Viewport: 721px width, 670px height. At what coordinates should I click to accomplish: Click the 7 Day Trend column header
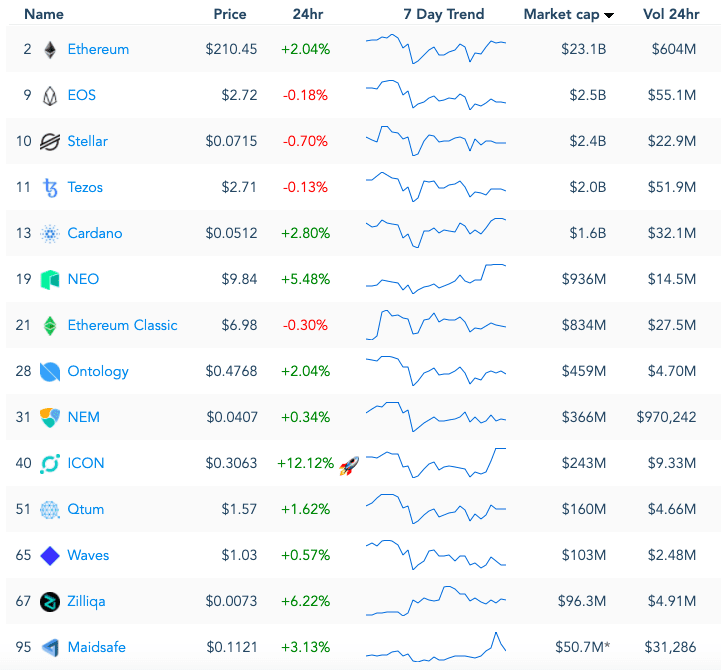pyautogui.click(x=444, y=14)
